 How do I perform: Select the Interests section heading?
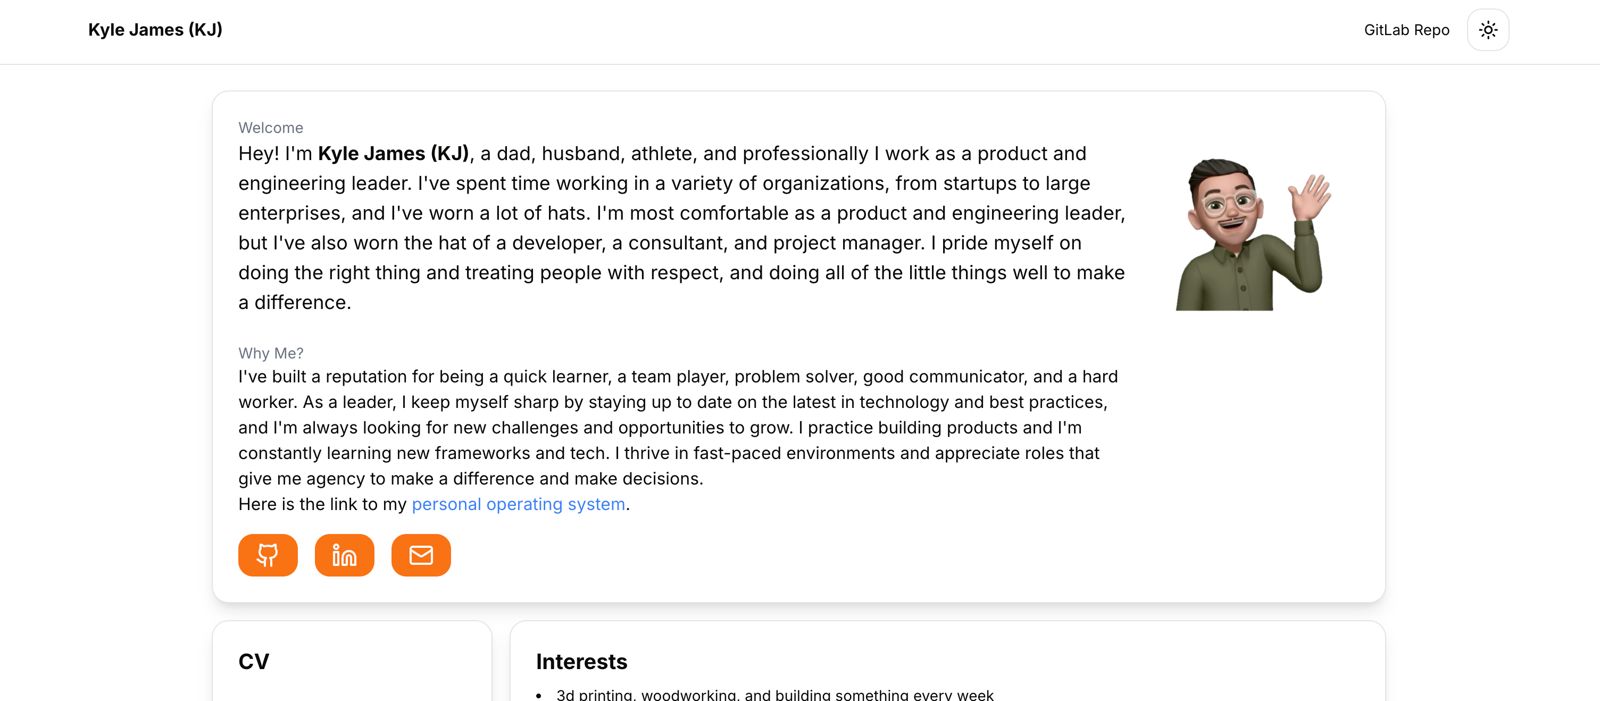point(581,661)
